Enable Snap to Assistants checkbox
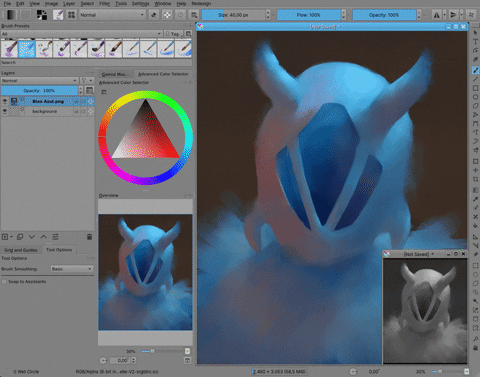The image size is (480, 377). (x=4, y=282)
